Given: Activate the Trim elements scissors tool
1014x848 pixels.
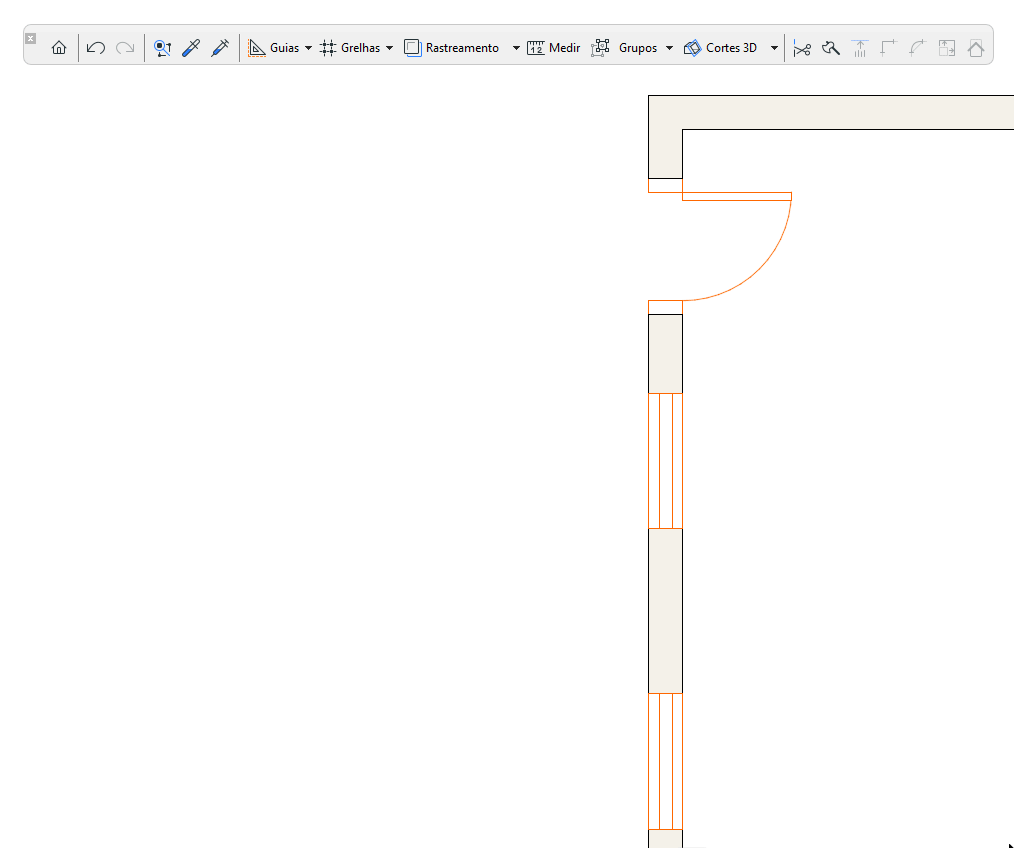Looking at the screenshot, I should 802,47.
